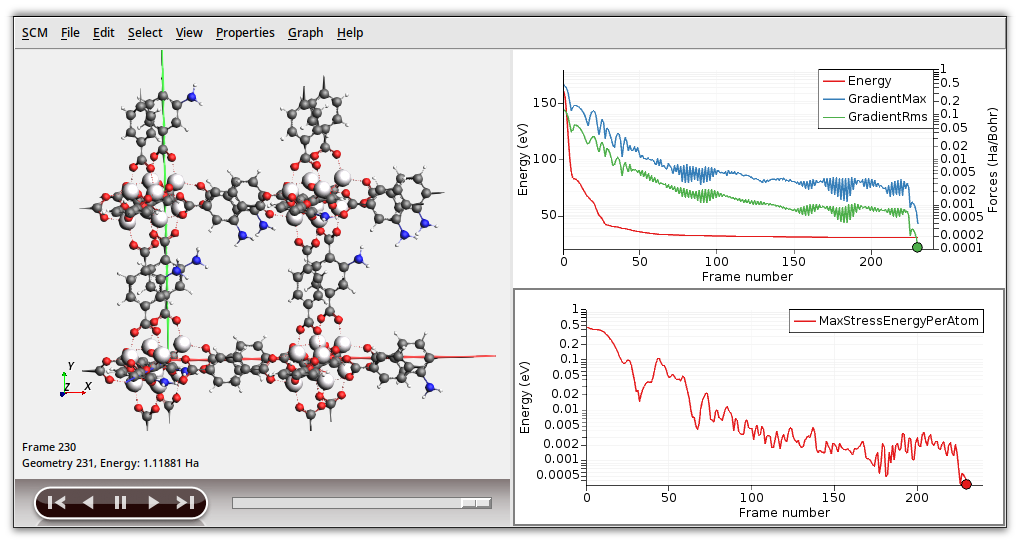Image resolution: width=1020 pixels, height=544 pixels.
Task: Click the red marker on stress graph
Action: (x=966, y=484)
